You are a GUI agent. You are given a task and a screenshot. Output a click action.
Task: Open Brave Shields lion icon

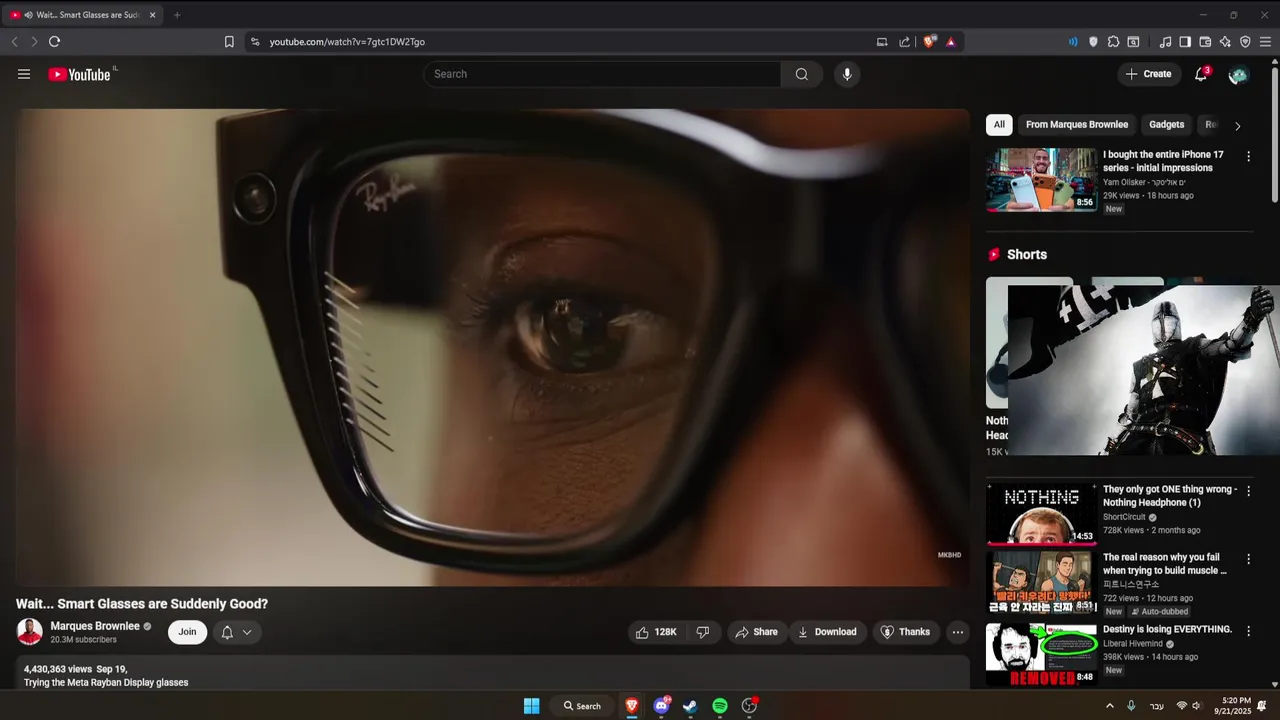click(929, 42)
